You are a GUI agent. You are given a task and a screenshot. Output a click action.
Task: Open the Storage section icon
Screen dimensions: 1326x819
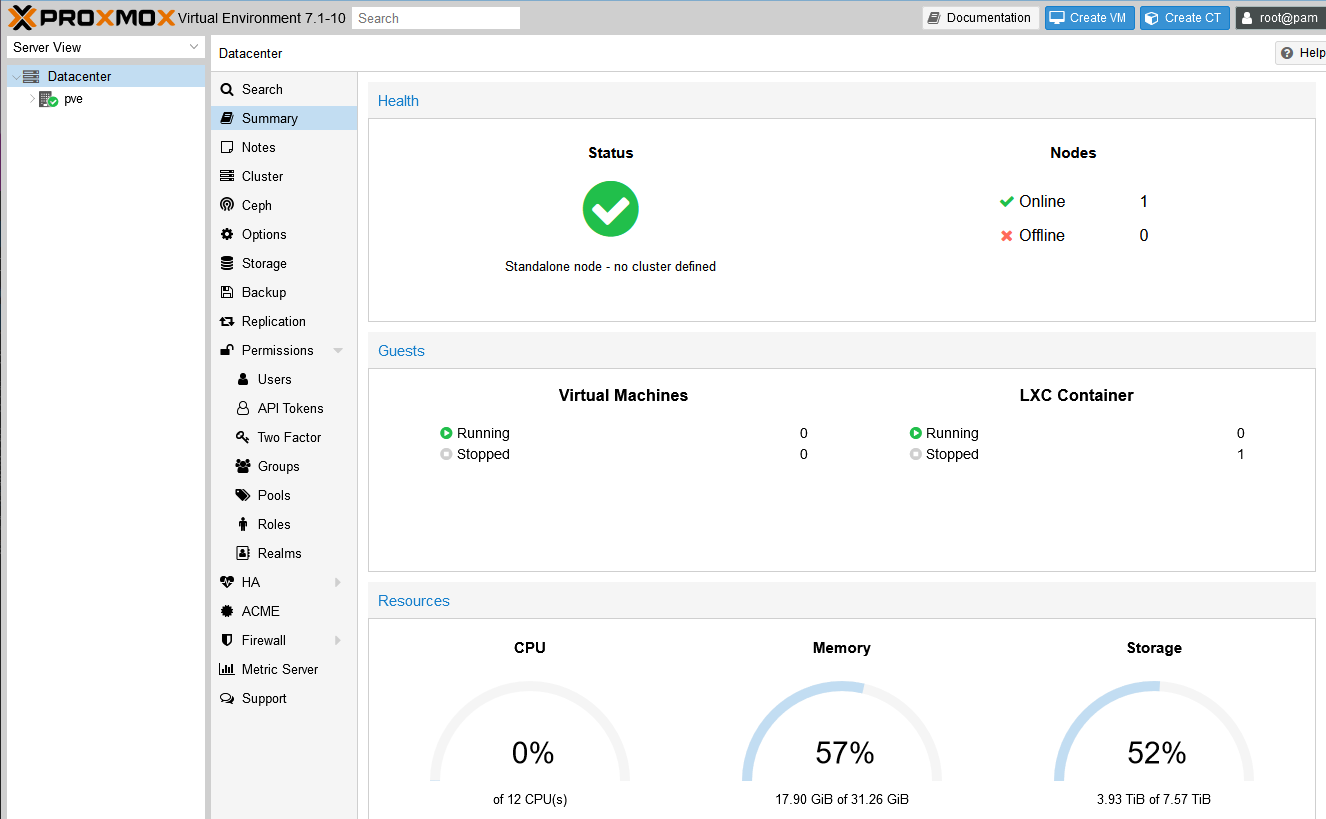click(227, 263)
